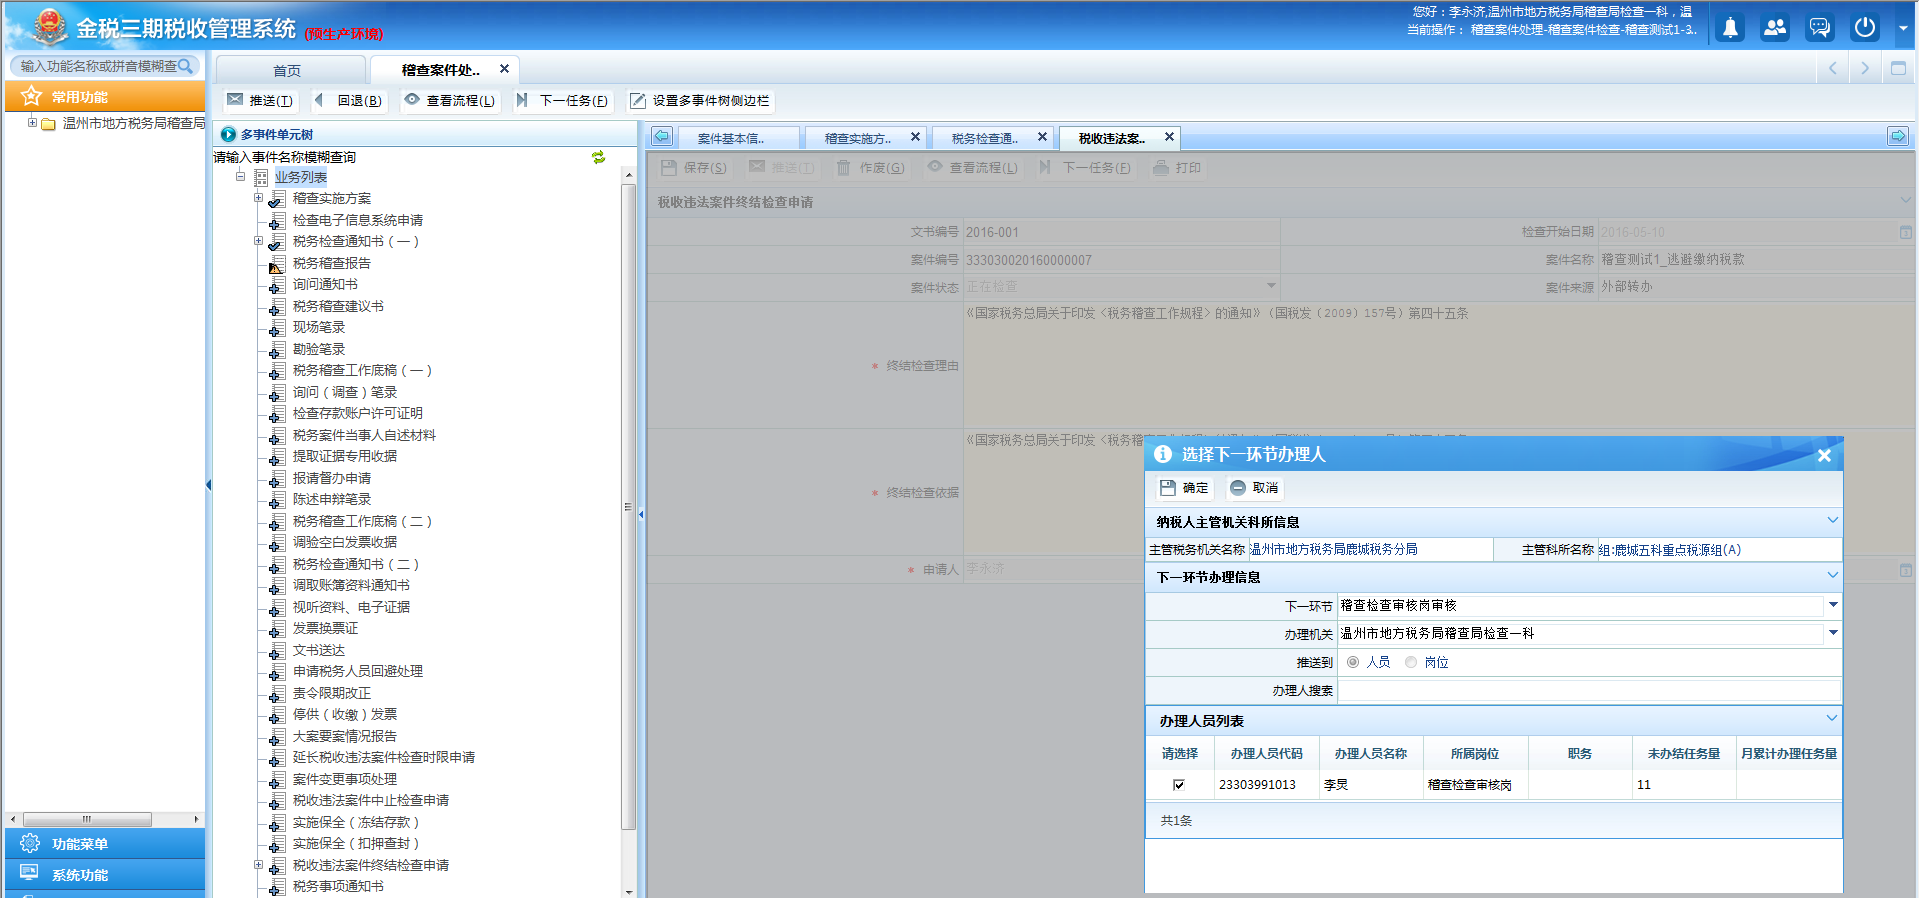This screenshot has width=1919, height=898.
Task: Expand 税收违法案件终结检查申请 tree node
Action: click(x=258, y=865)
